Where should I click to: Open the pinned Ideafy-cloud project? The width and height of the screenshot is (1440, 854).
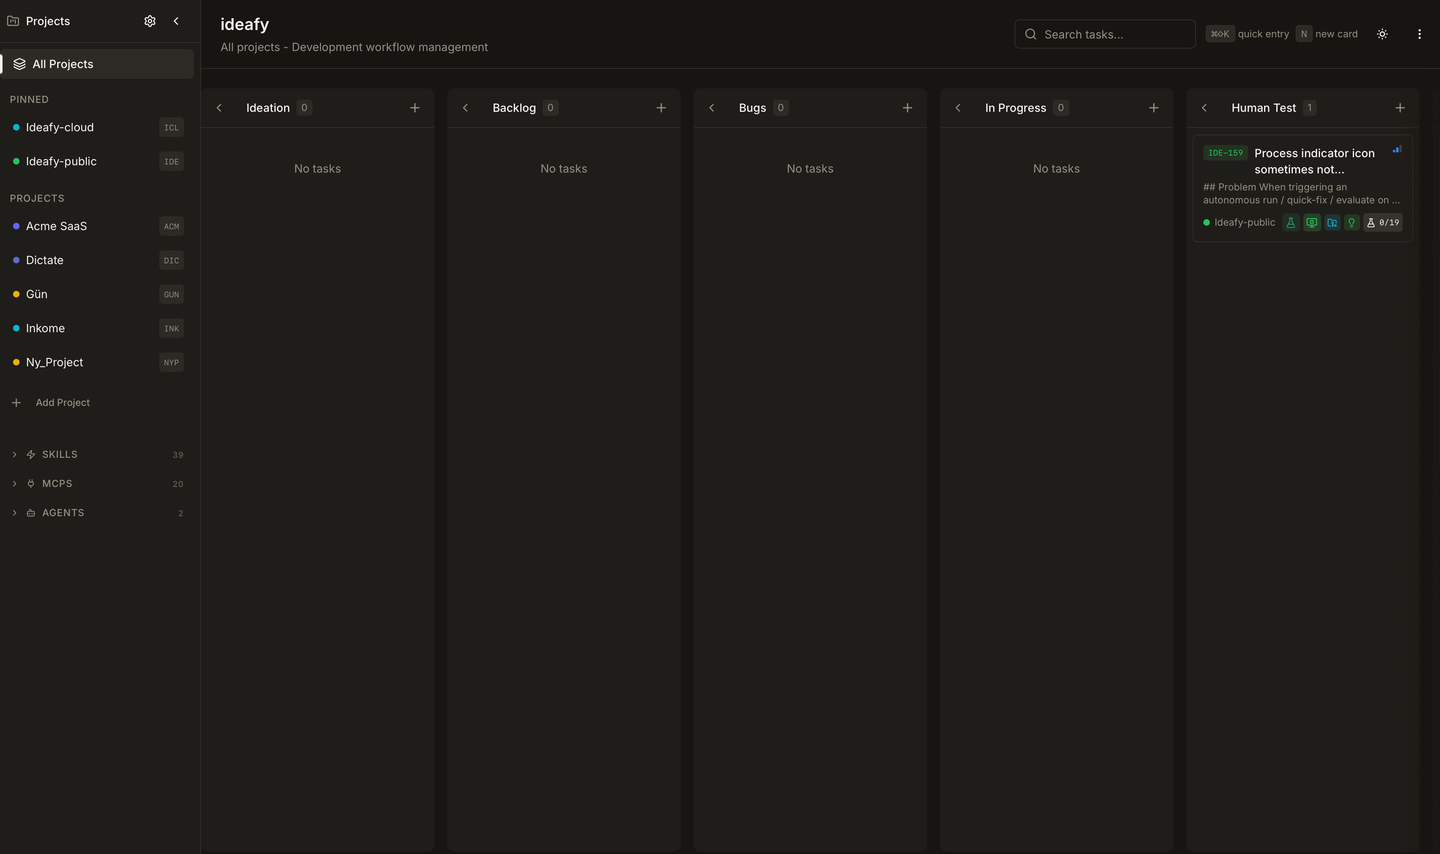coord(97,128)
